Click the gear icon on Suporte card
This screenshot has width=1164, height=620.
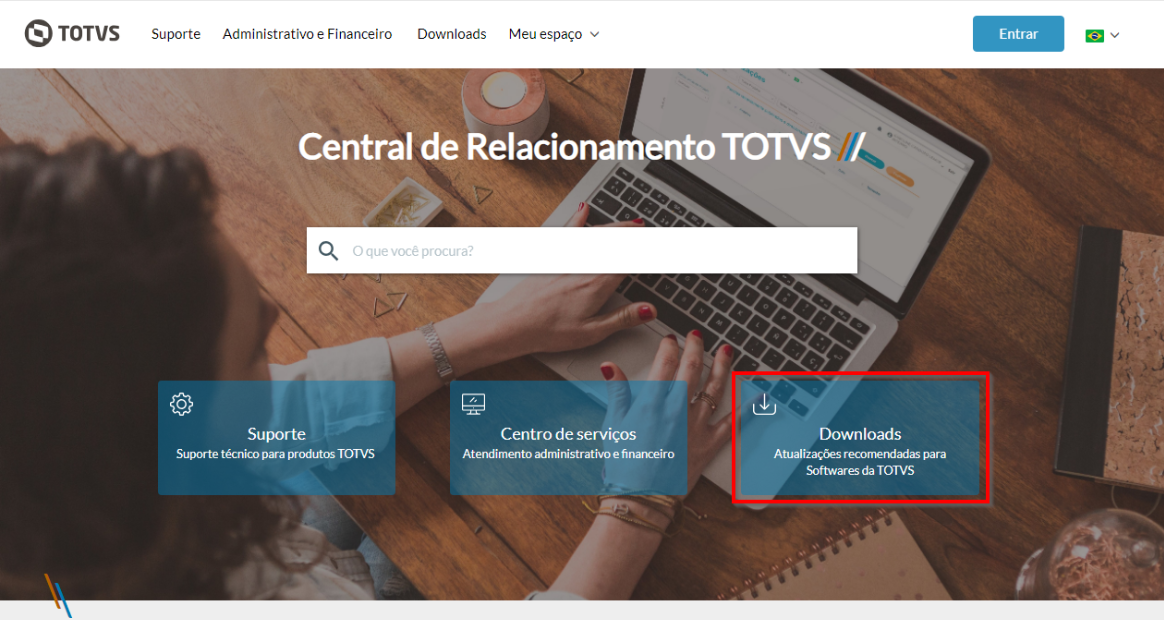[x=181, y=404]
